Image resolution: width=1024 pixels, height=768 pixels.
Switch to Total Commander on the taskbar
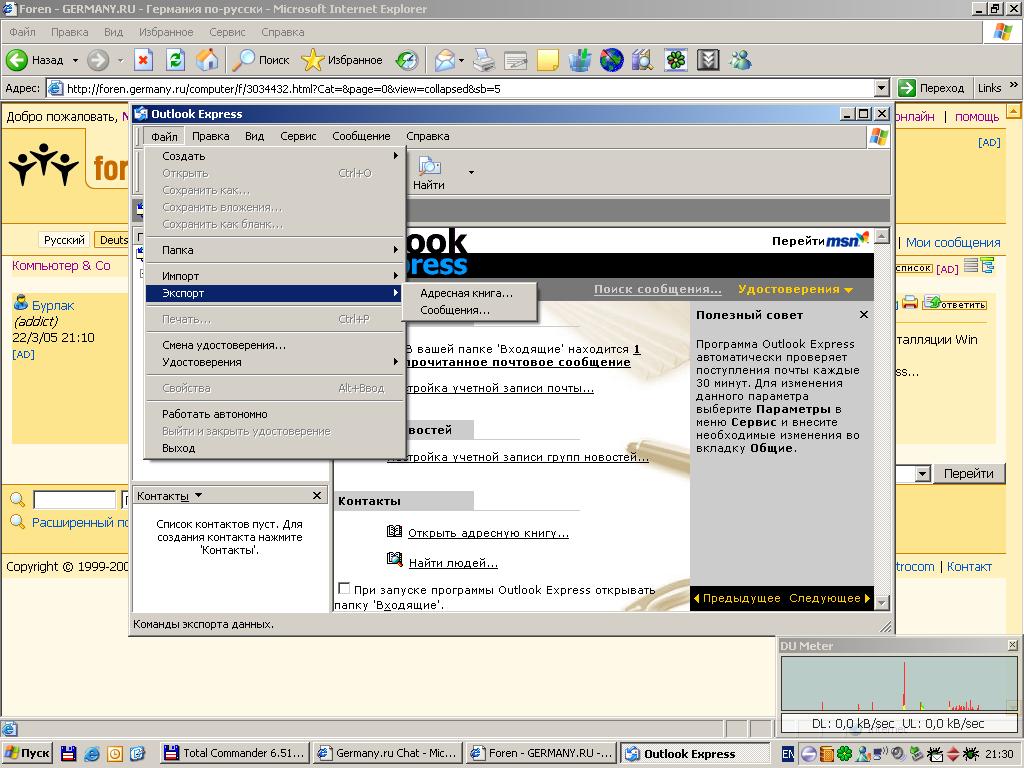(234, 753)
